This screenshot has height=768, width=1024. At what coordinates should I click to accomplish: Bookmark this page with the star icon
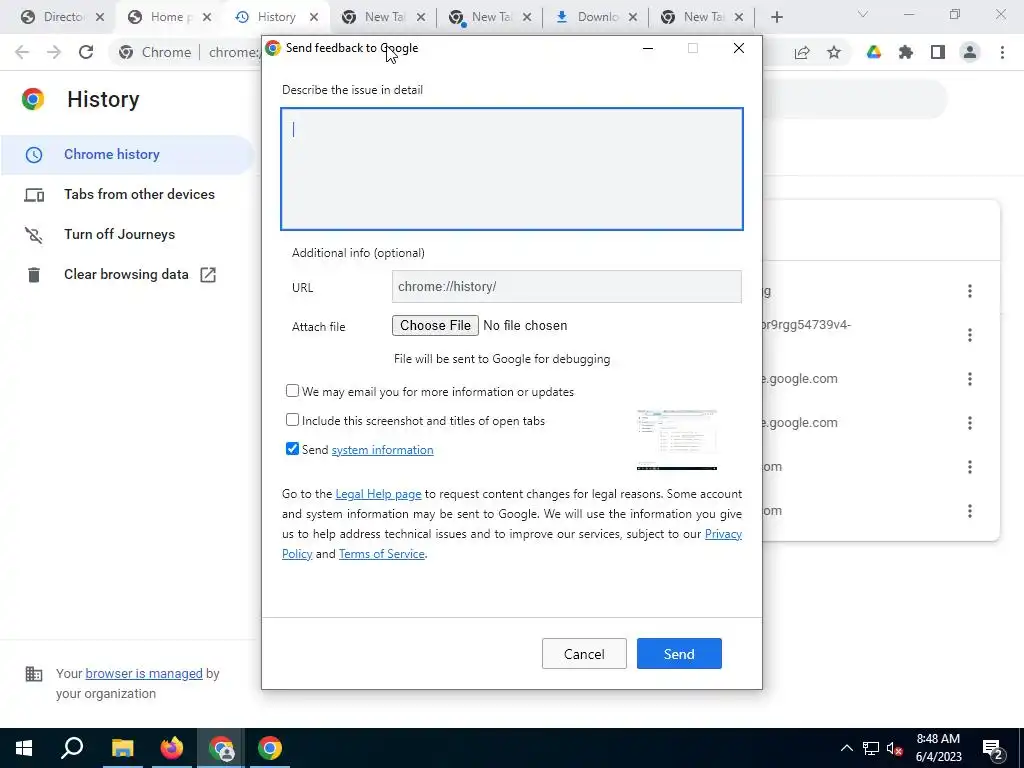(x=834, y=52)
